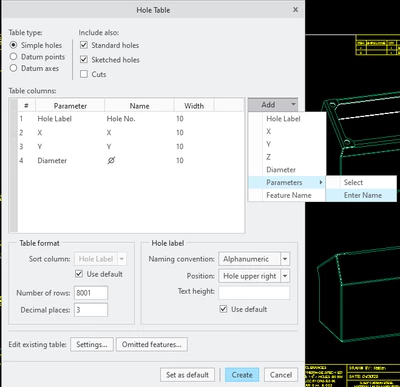Click Enter Name in Parameters submenu
The image size is (400, 387).
click(x=363, y=195)
